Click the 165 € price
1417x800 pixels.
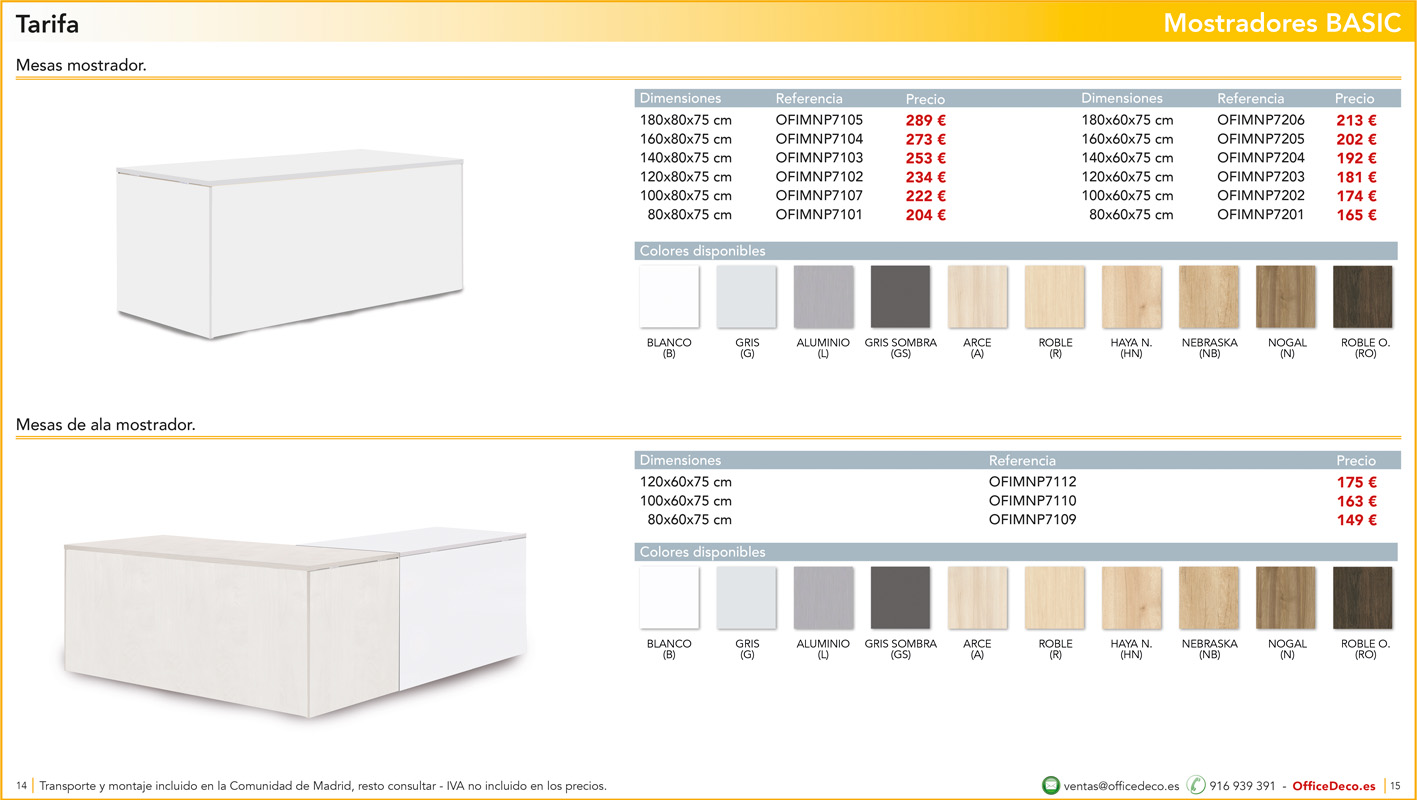pyautogui.click(x=1357, y=216)
